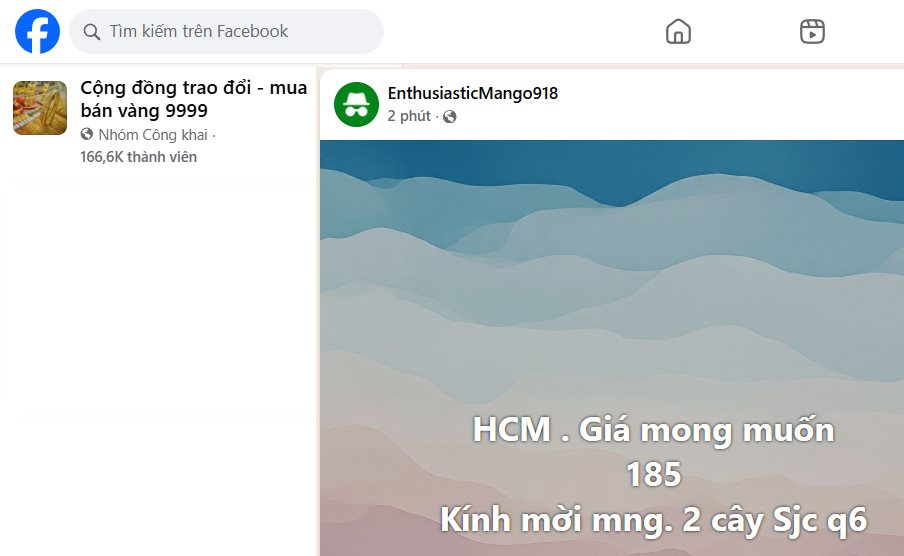Click the 'Kính mời mng. 2 cây Sjc q6' line
904x556 pixels.
[x=654, y=520]
